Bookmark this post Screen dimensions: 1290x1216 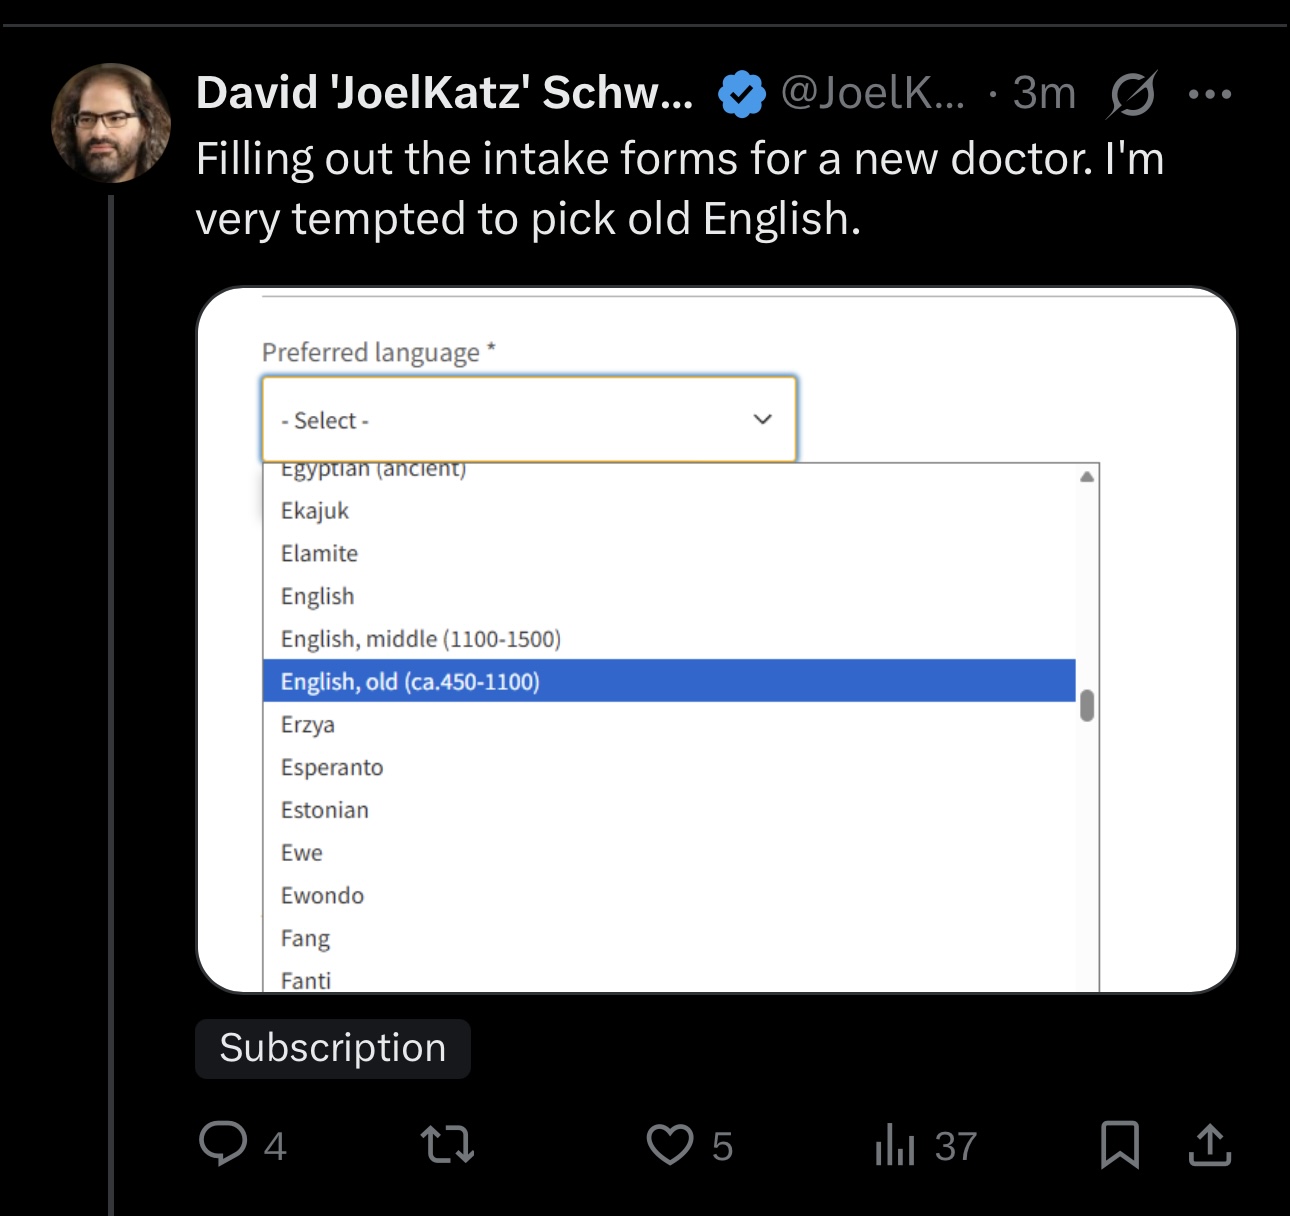click(x=1119, y=1144)
